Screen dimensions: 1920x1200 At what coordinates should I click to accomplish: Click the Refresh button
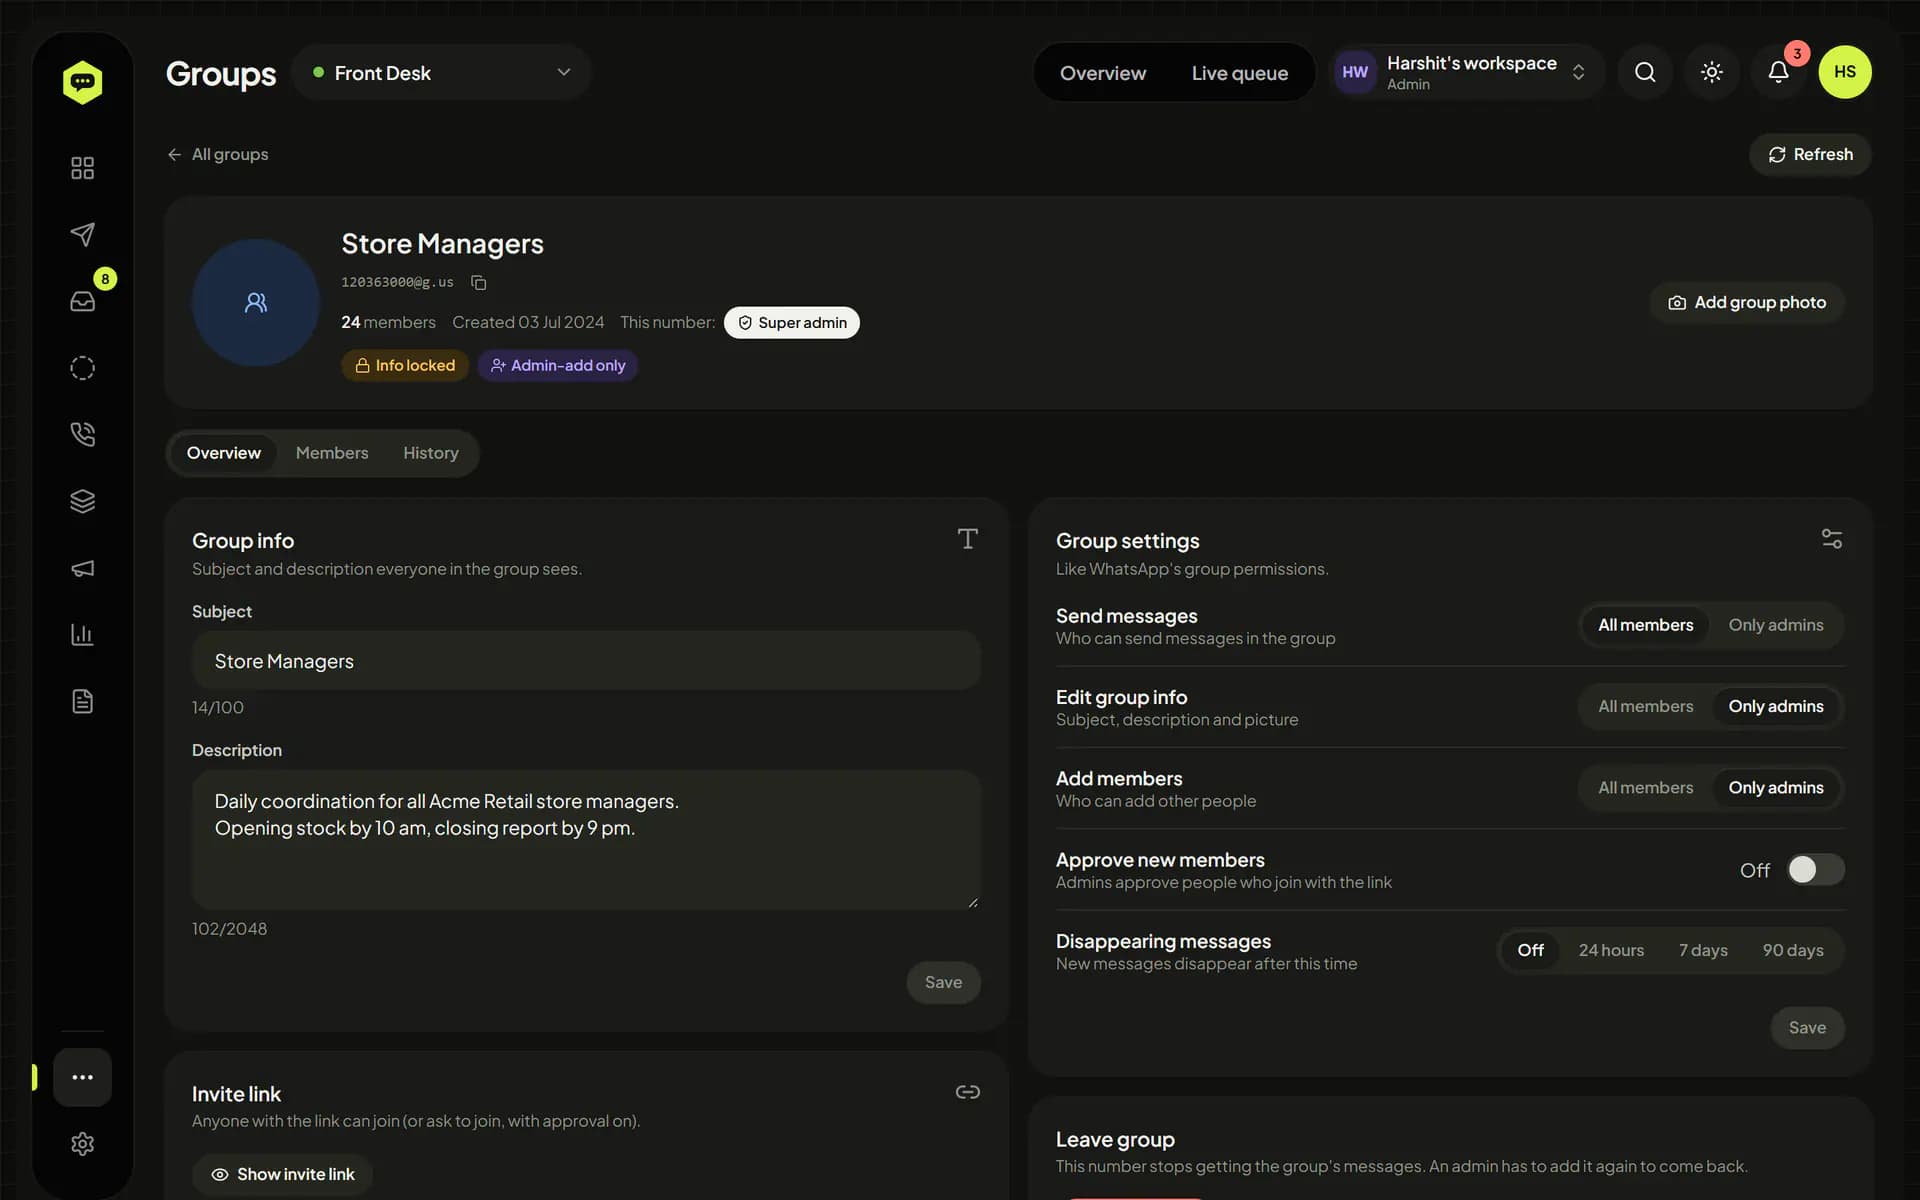(1810, 154)
